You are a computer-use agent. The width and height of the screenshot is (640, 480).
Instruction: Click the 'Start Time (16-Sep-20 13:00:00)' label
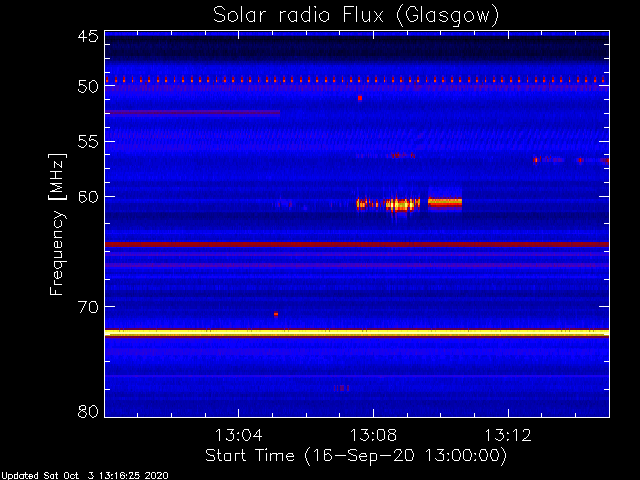[x=356, y=456]
